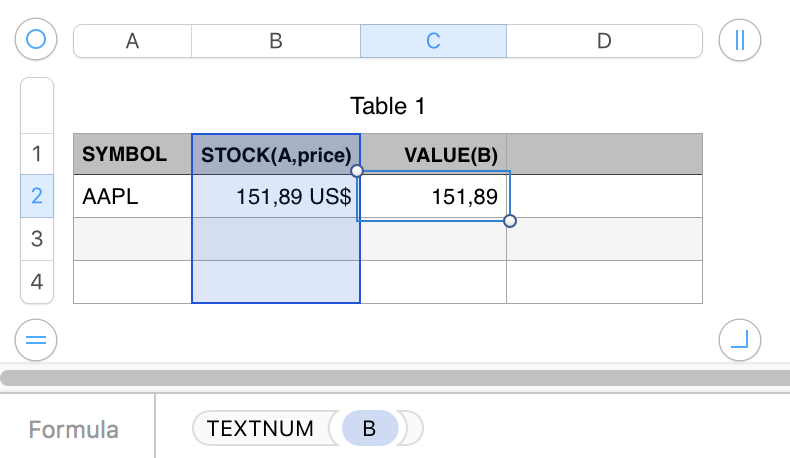The image size is (790, 458).
Task: Click the top-left cell selection handle
Action: pyautogui.click(x=357, y=171)
